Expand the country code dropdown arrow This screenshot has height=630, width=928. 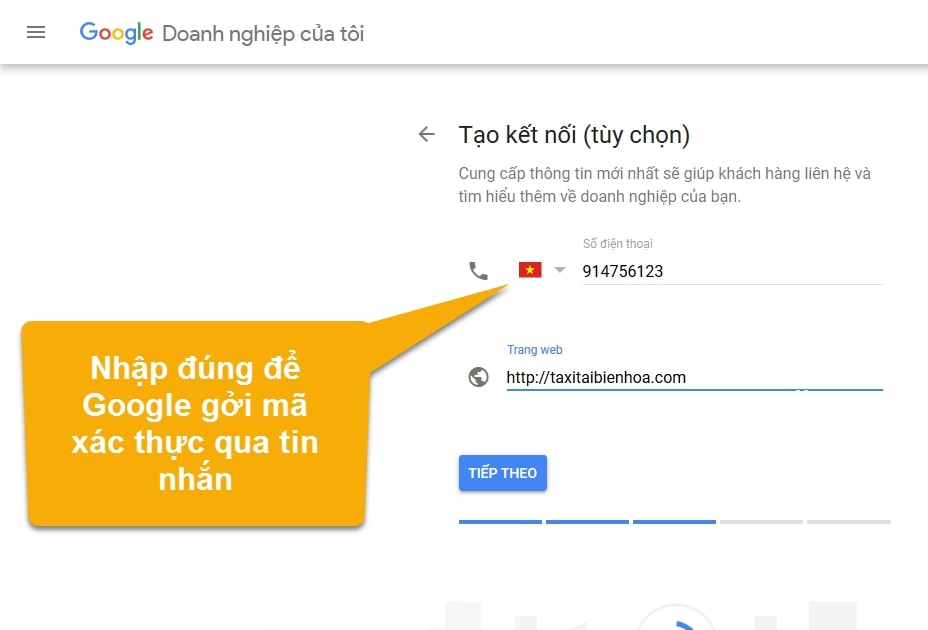(559, 270)
